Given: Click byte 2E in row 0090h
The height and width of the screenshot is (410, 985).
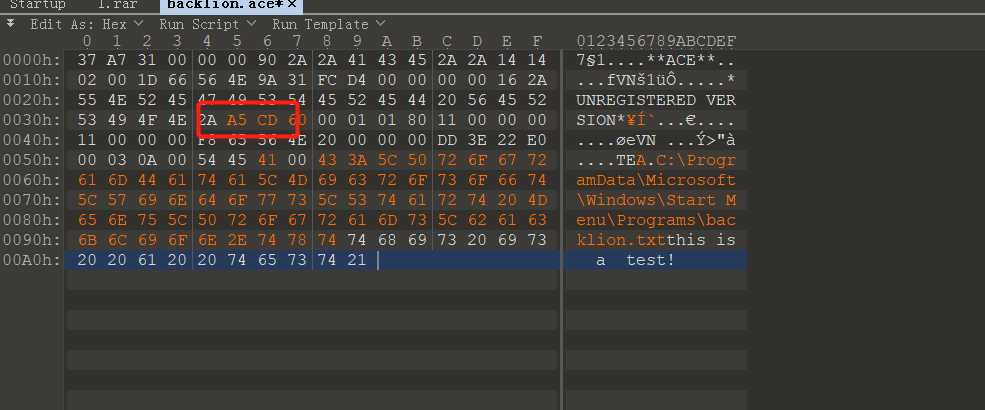Looking at the screenshot, I should (237, 240).
